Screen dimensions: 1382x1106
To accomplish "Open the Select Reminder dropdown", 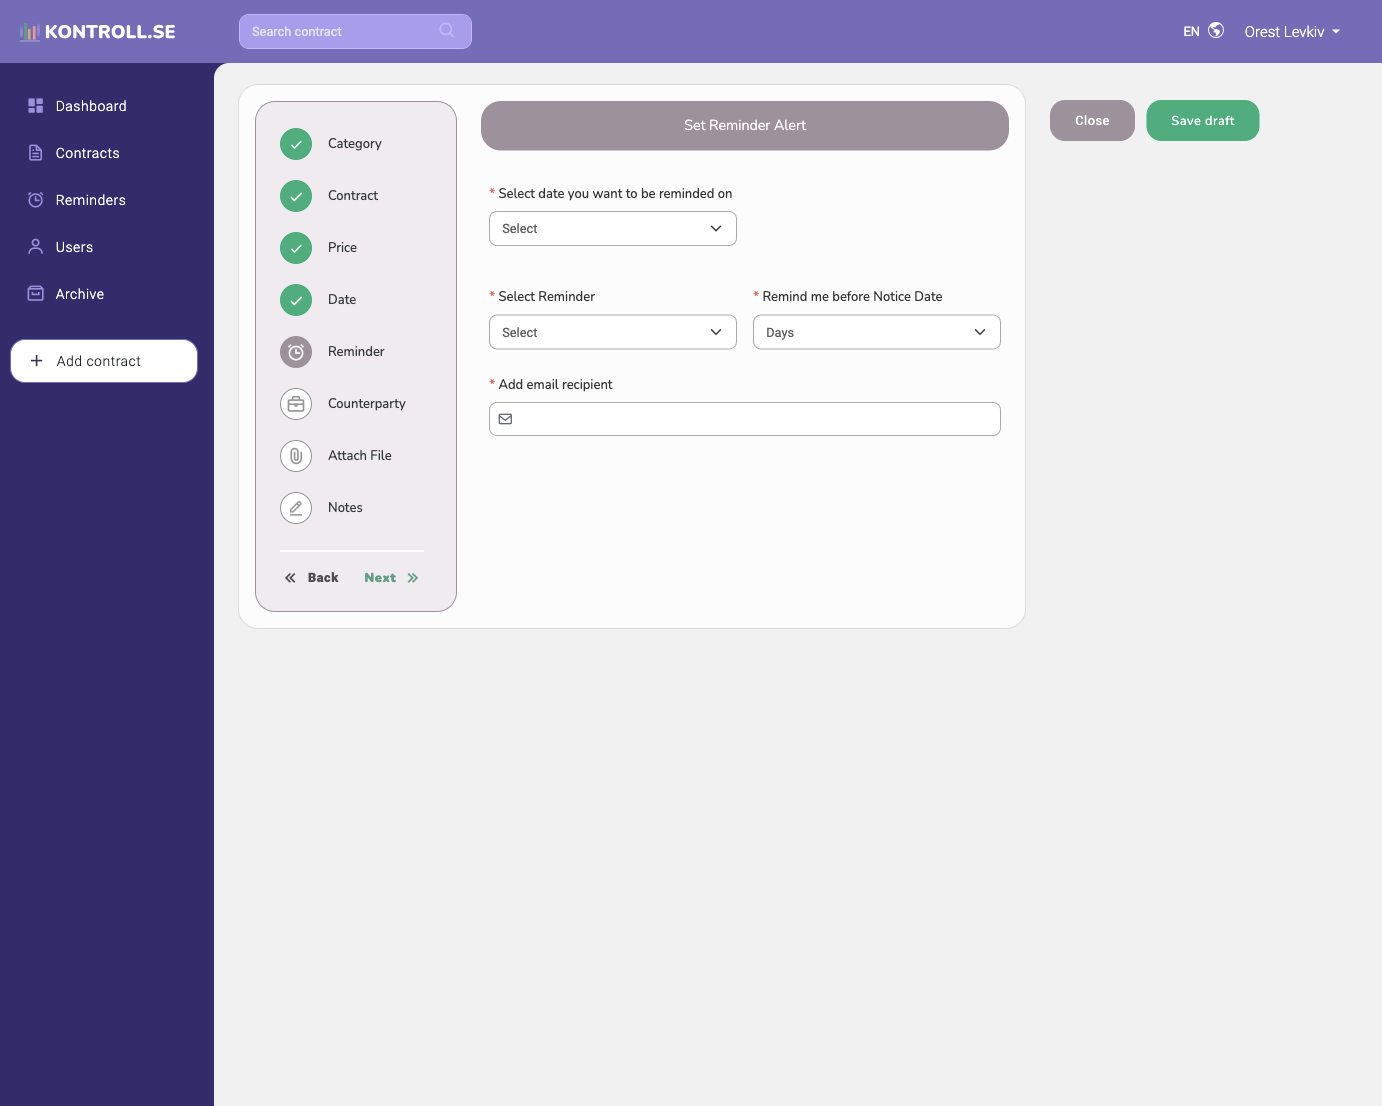I will coord(613,333).
